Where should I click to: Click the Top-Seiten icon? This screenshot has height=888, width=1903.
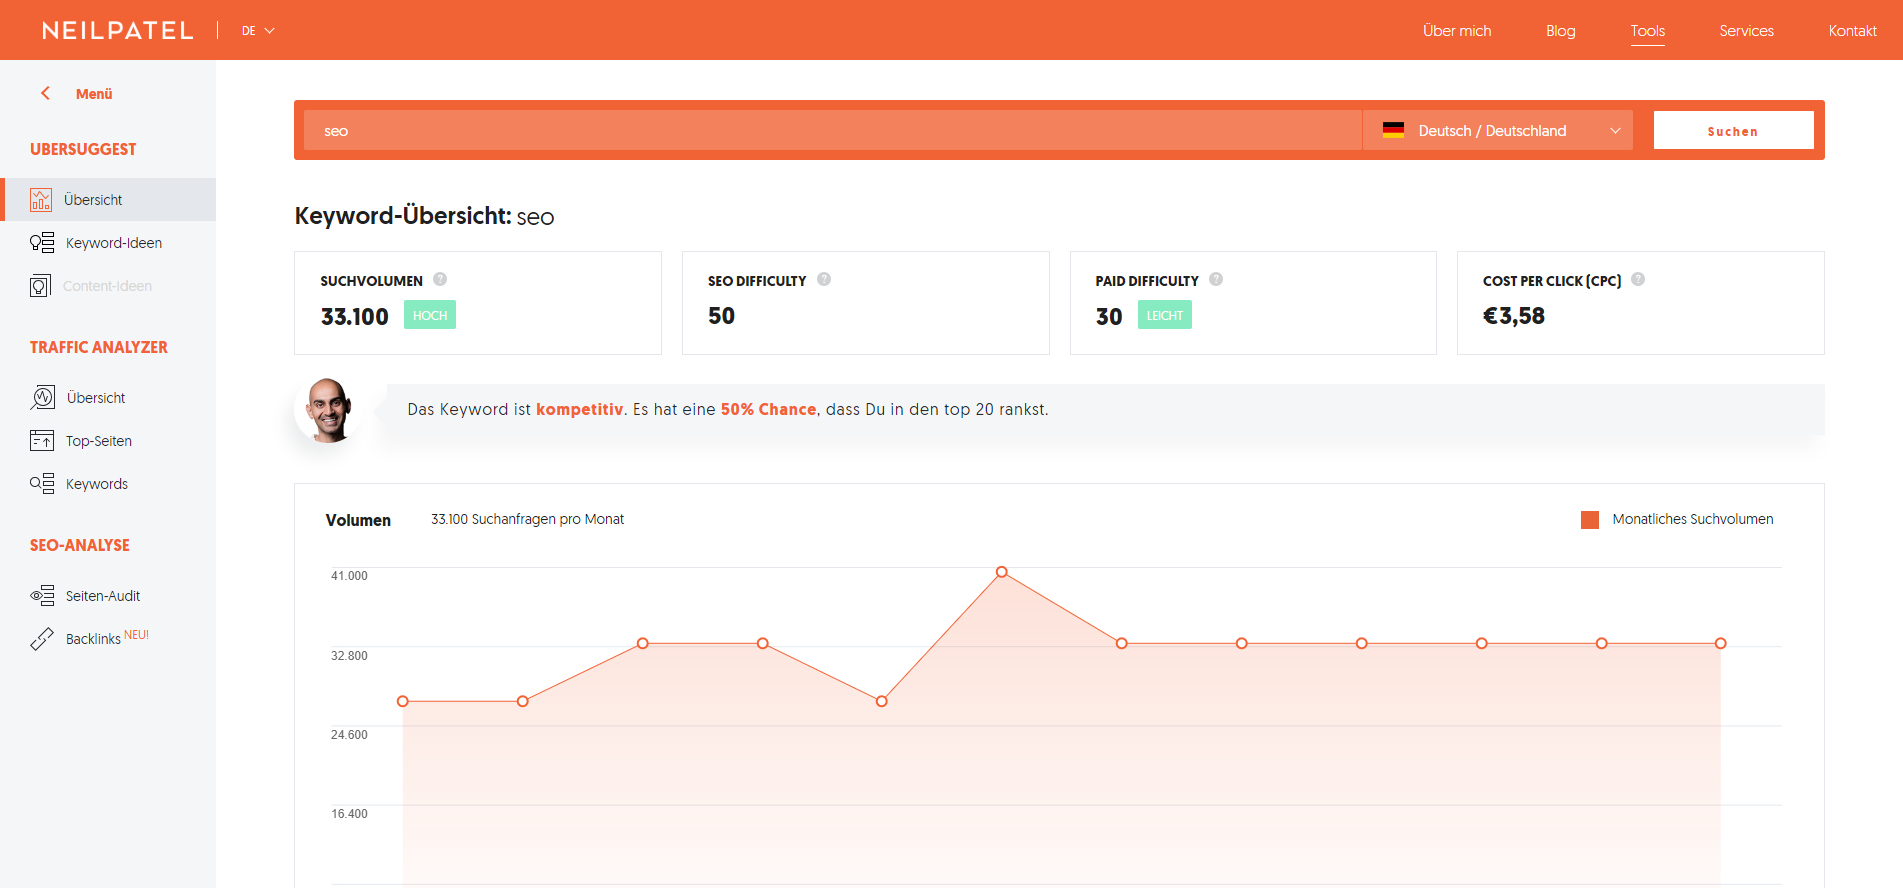pos(42,440)
